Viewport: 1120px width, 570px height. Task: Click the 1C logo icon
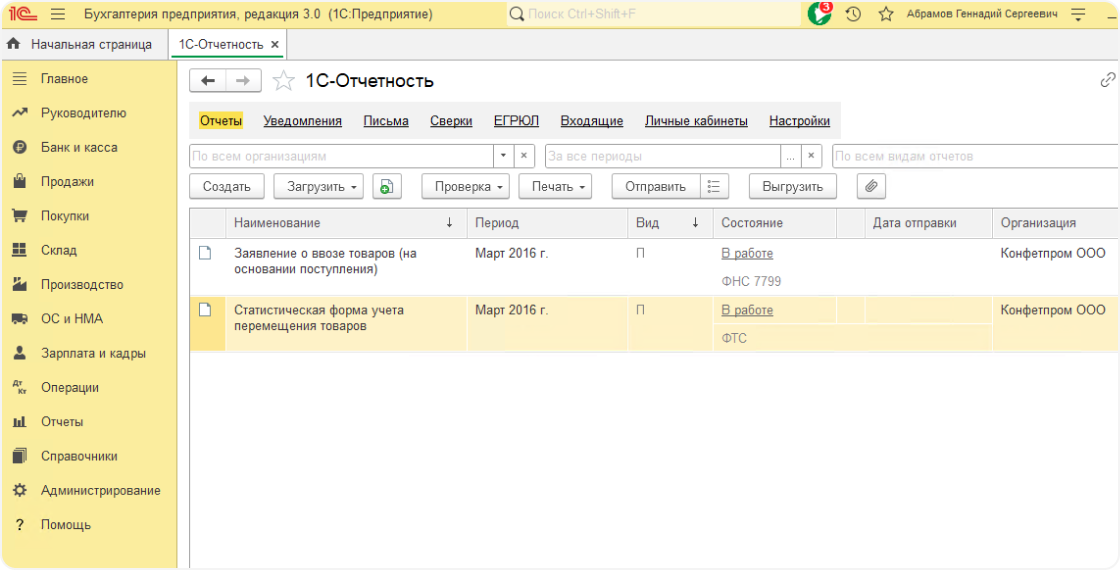point(24,14)
